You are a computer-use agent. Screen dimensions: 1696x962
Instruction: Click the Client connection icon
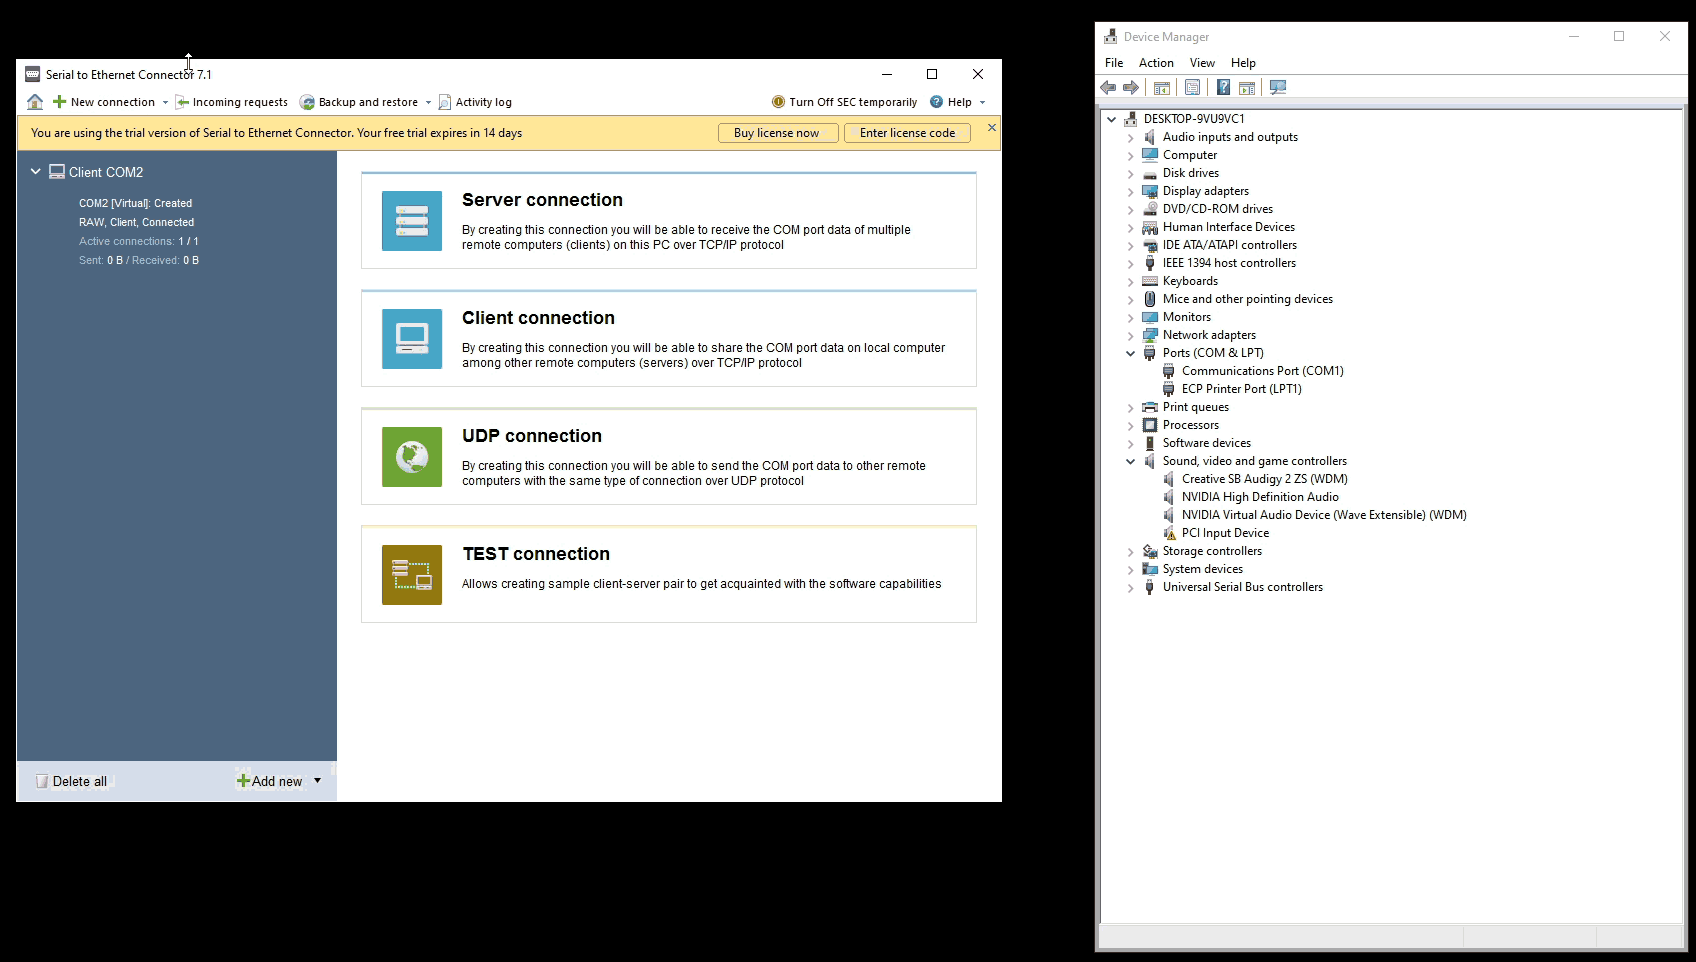(412, 339)
